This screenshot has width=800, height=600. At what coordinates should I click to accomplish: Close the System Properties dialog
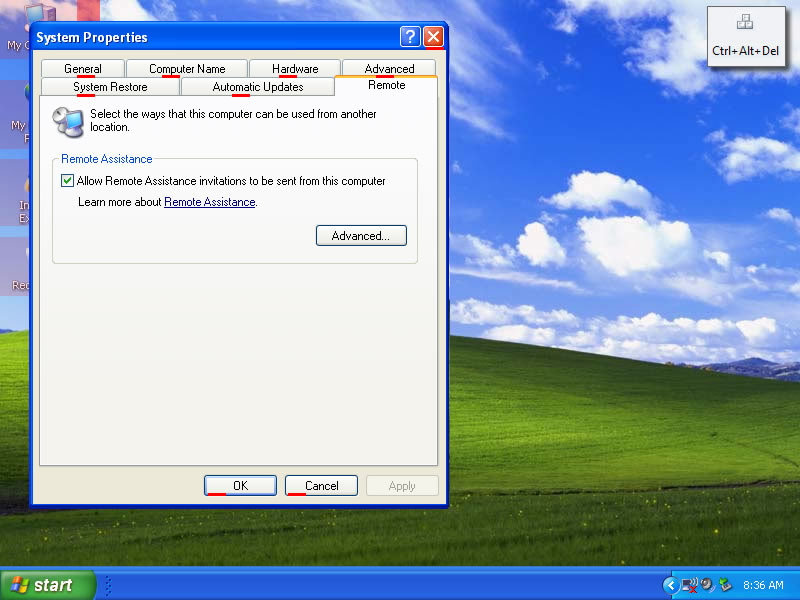(434, 37)
